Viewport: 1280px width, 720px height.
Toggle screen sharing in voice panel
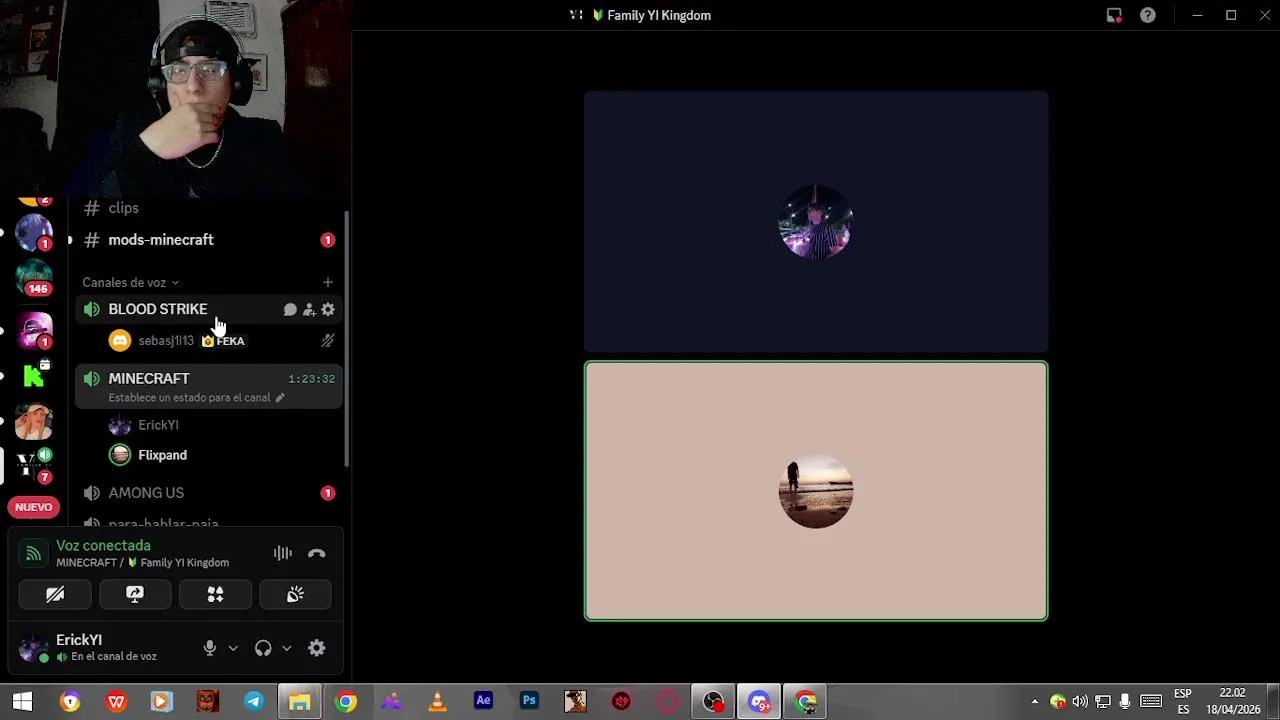[x=135, y=595]
